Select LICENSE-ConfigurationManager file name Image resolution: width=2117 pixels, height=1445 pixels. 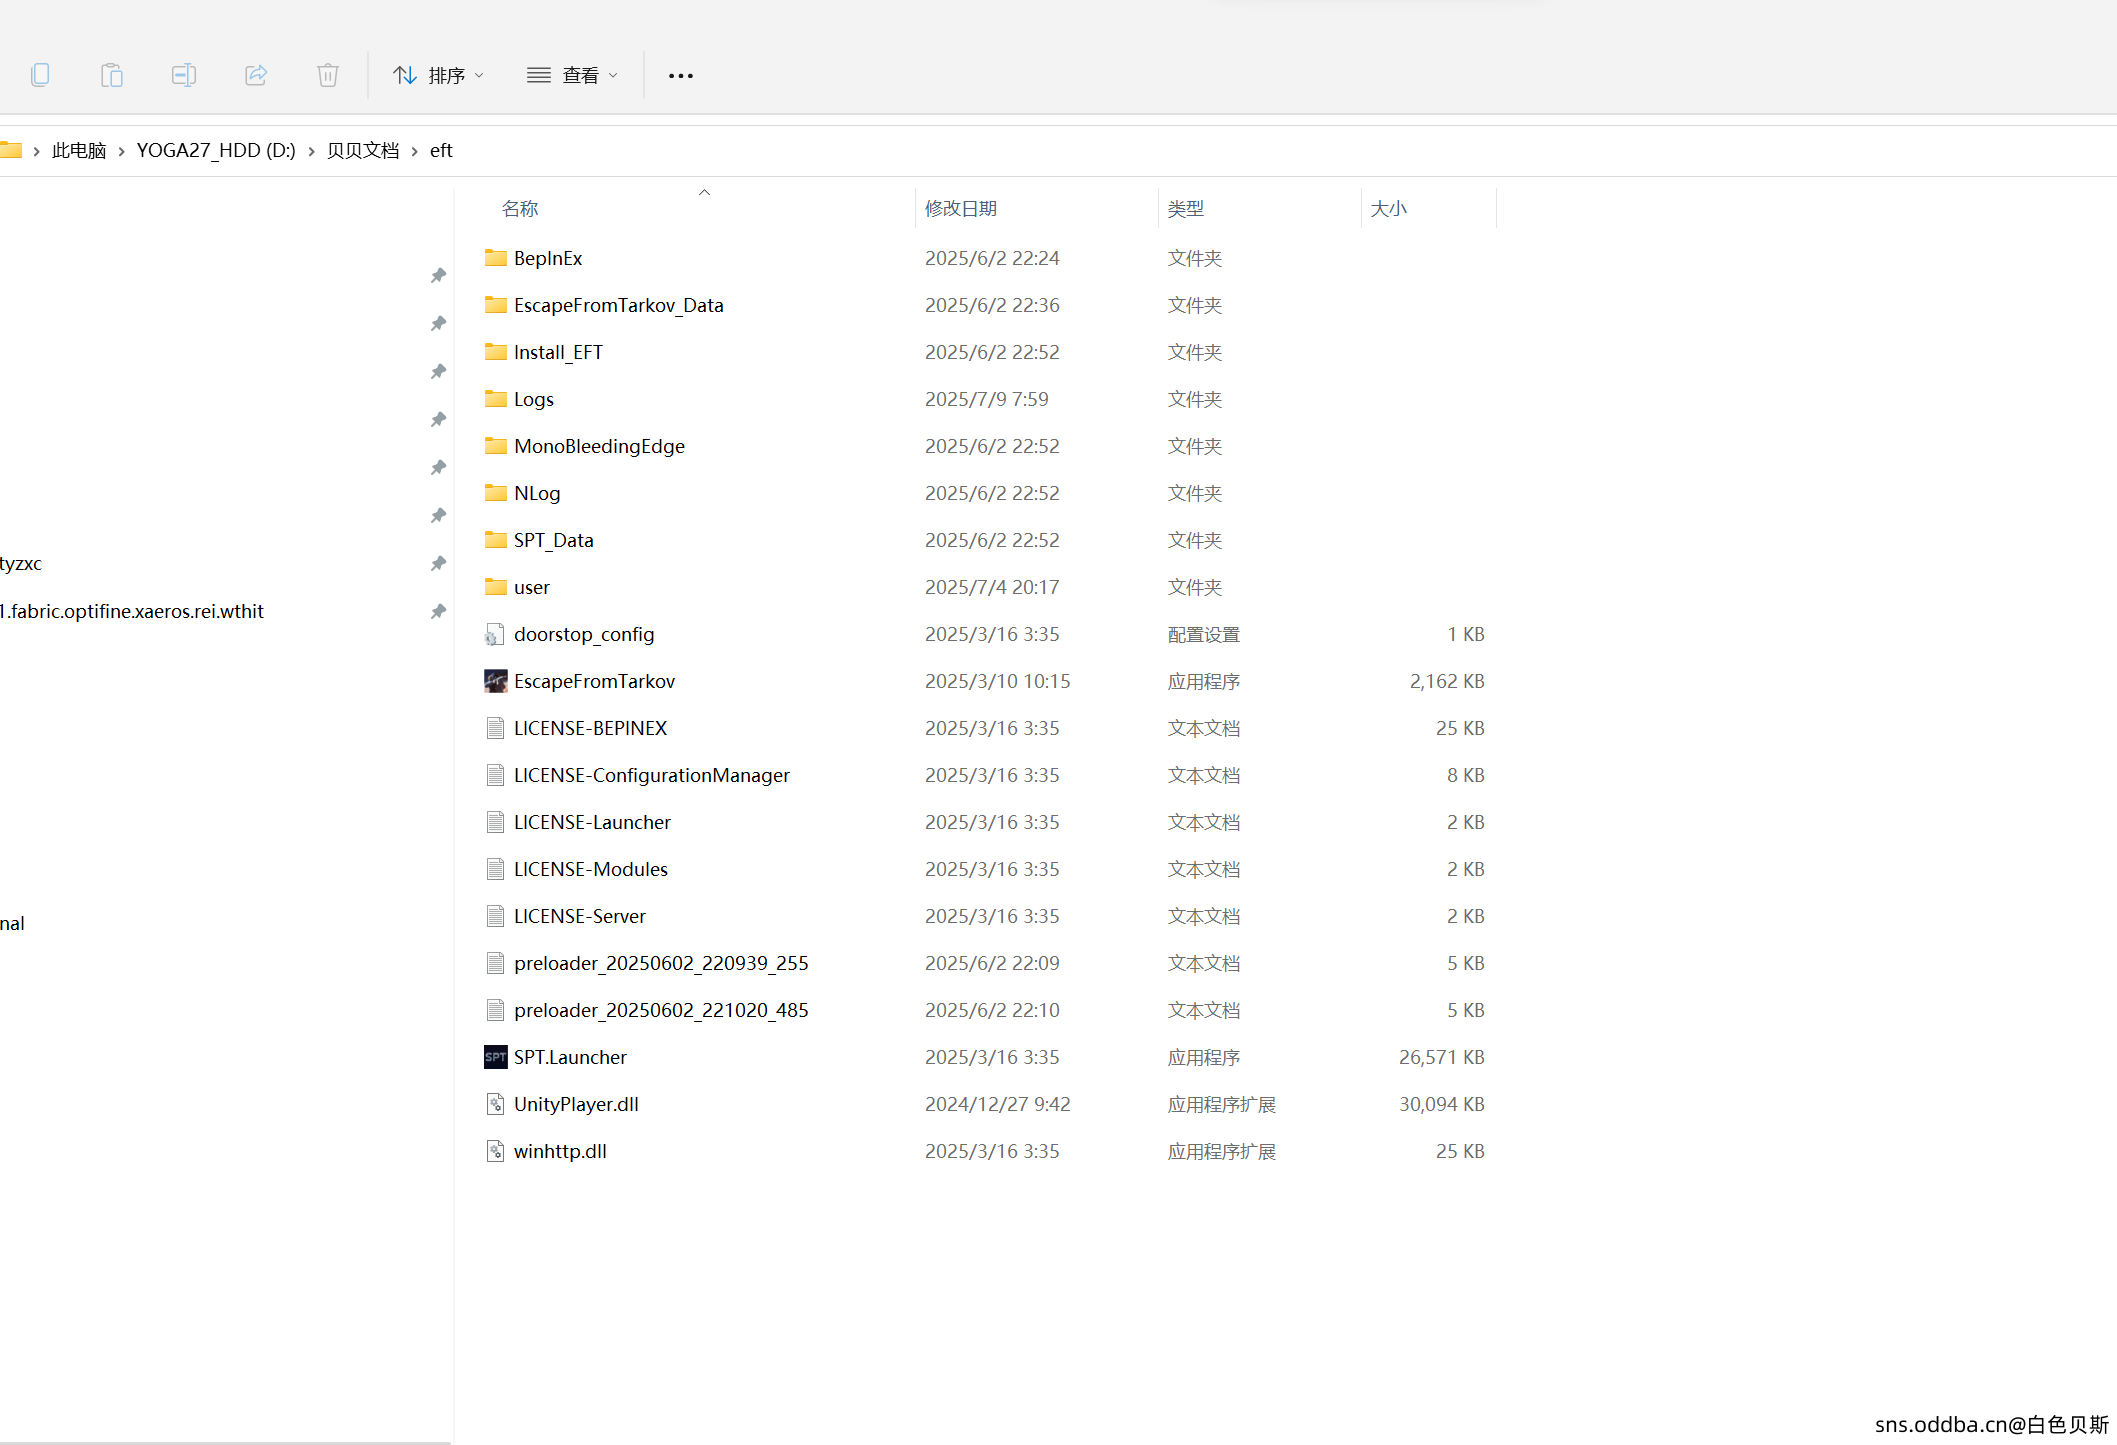pyautogui.click(x=652, y=775)
